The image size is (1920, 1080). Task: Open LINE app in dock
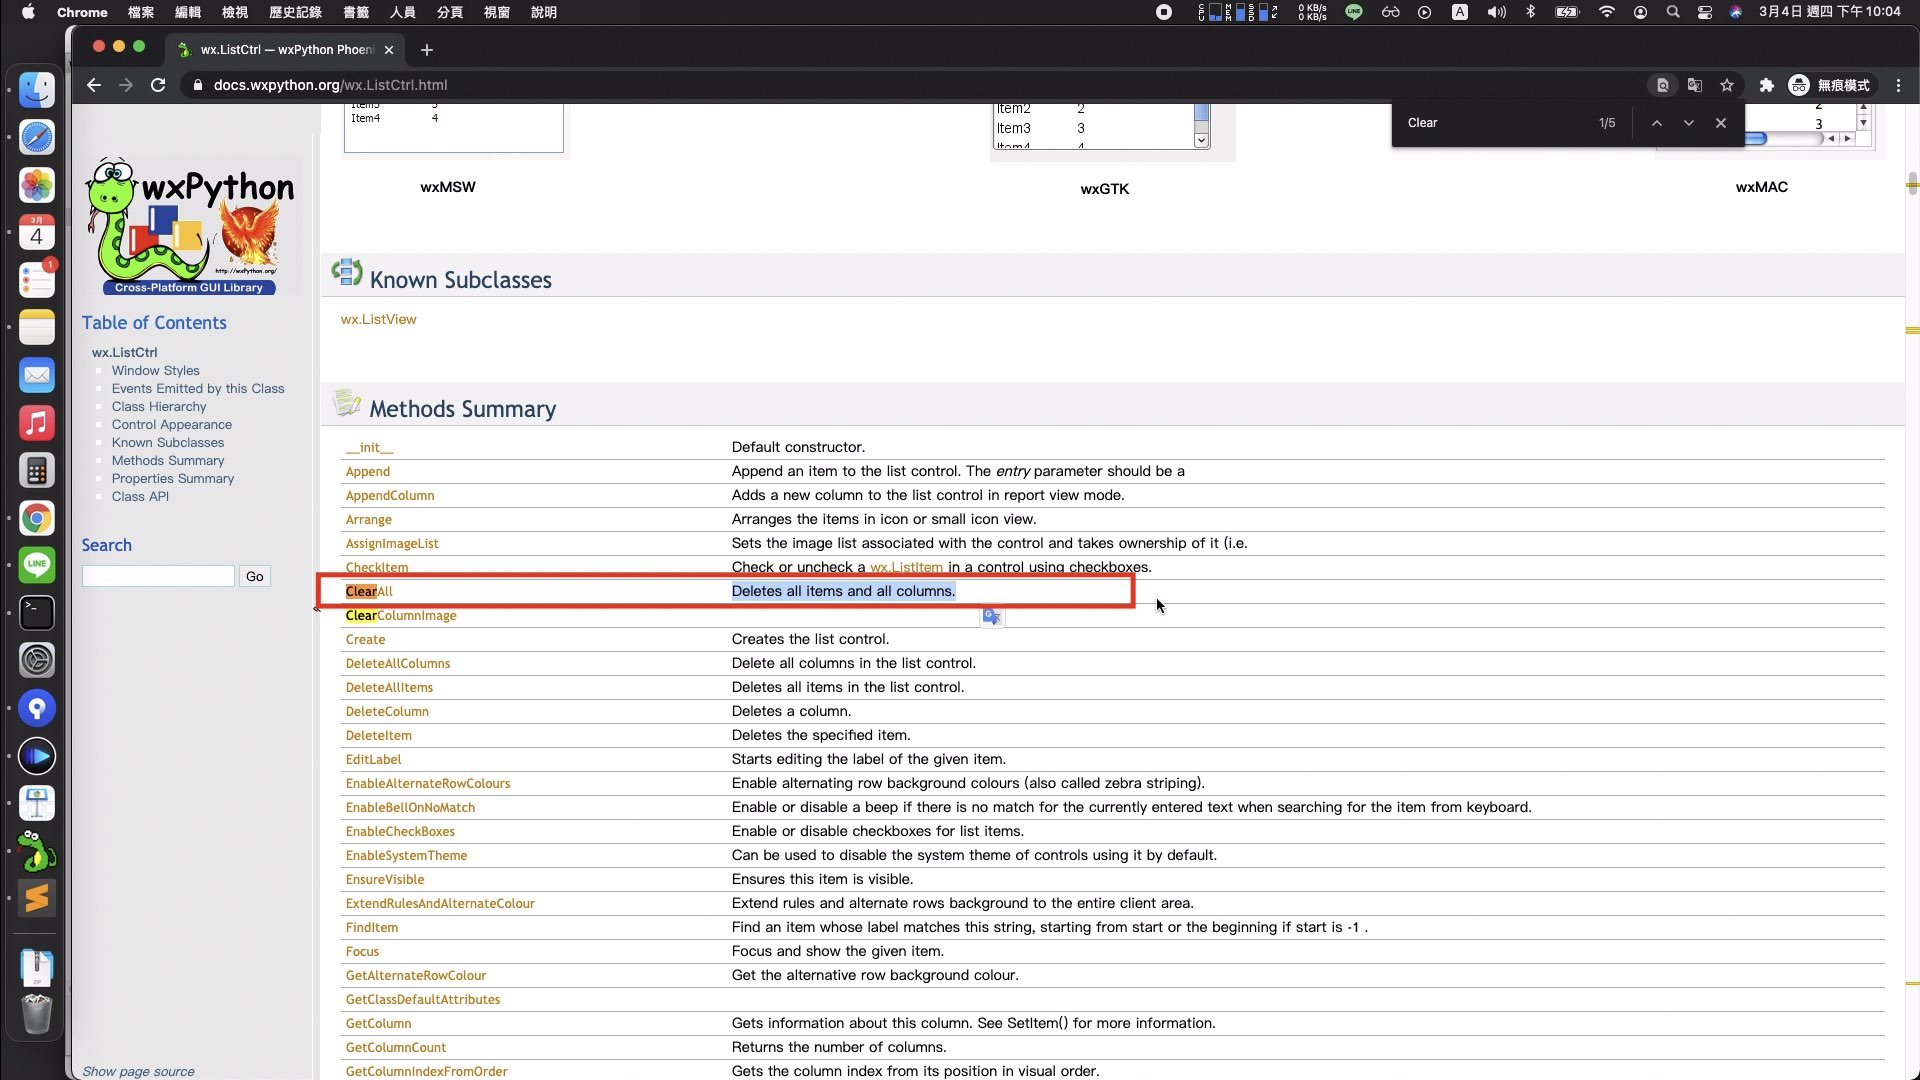tap(37, 565)
